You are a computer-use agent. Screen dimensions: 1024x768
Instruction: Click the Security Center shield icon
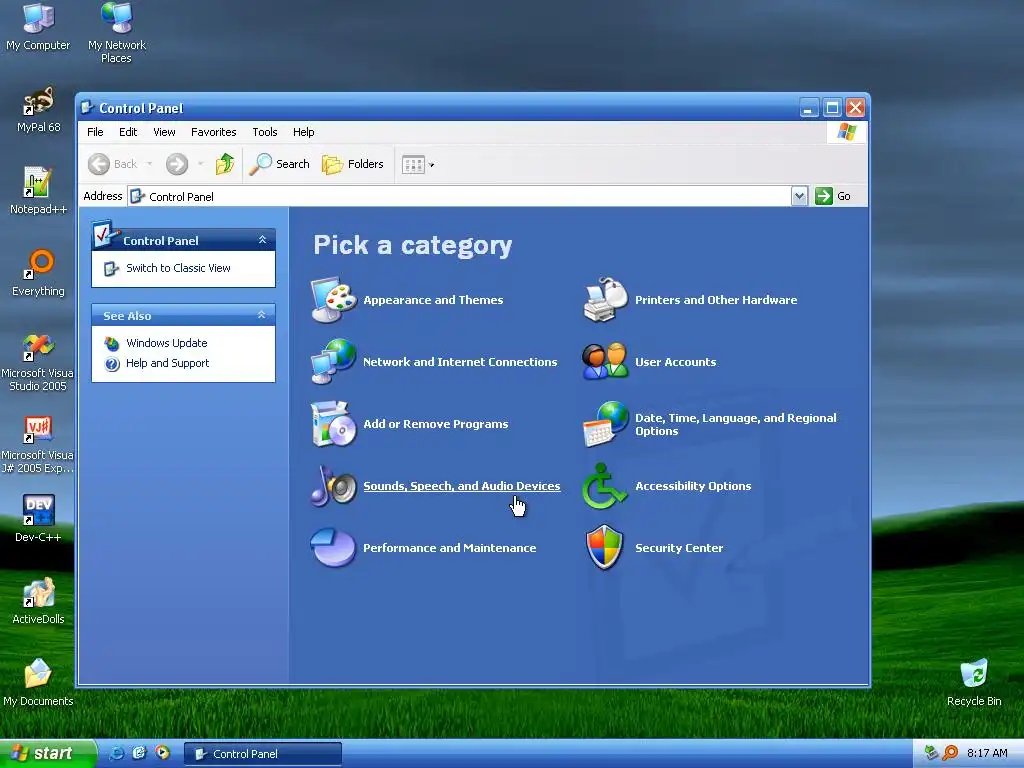[605, 547]
